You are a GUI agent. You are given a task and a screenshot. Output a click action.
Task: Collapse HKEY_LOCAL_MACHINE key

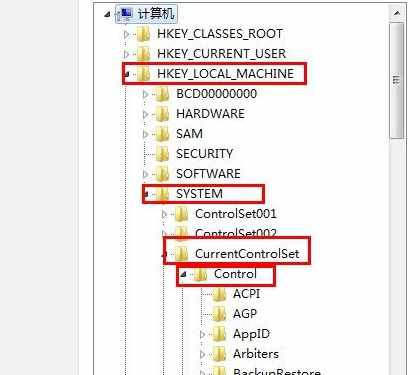click(126, 74)
